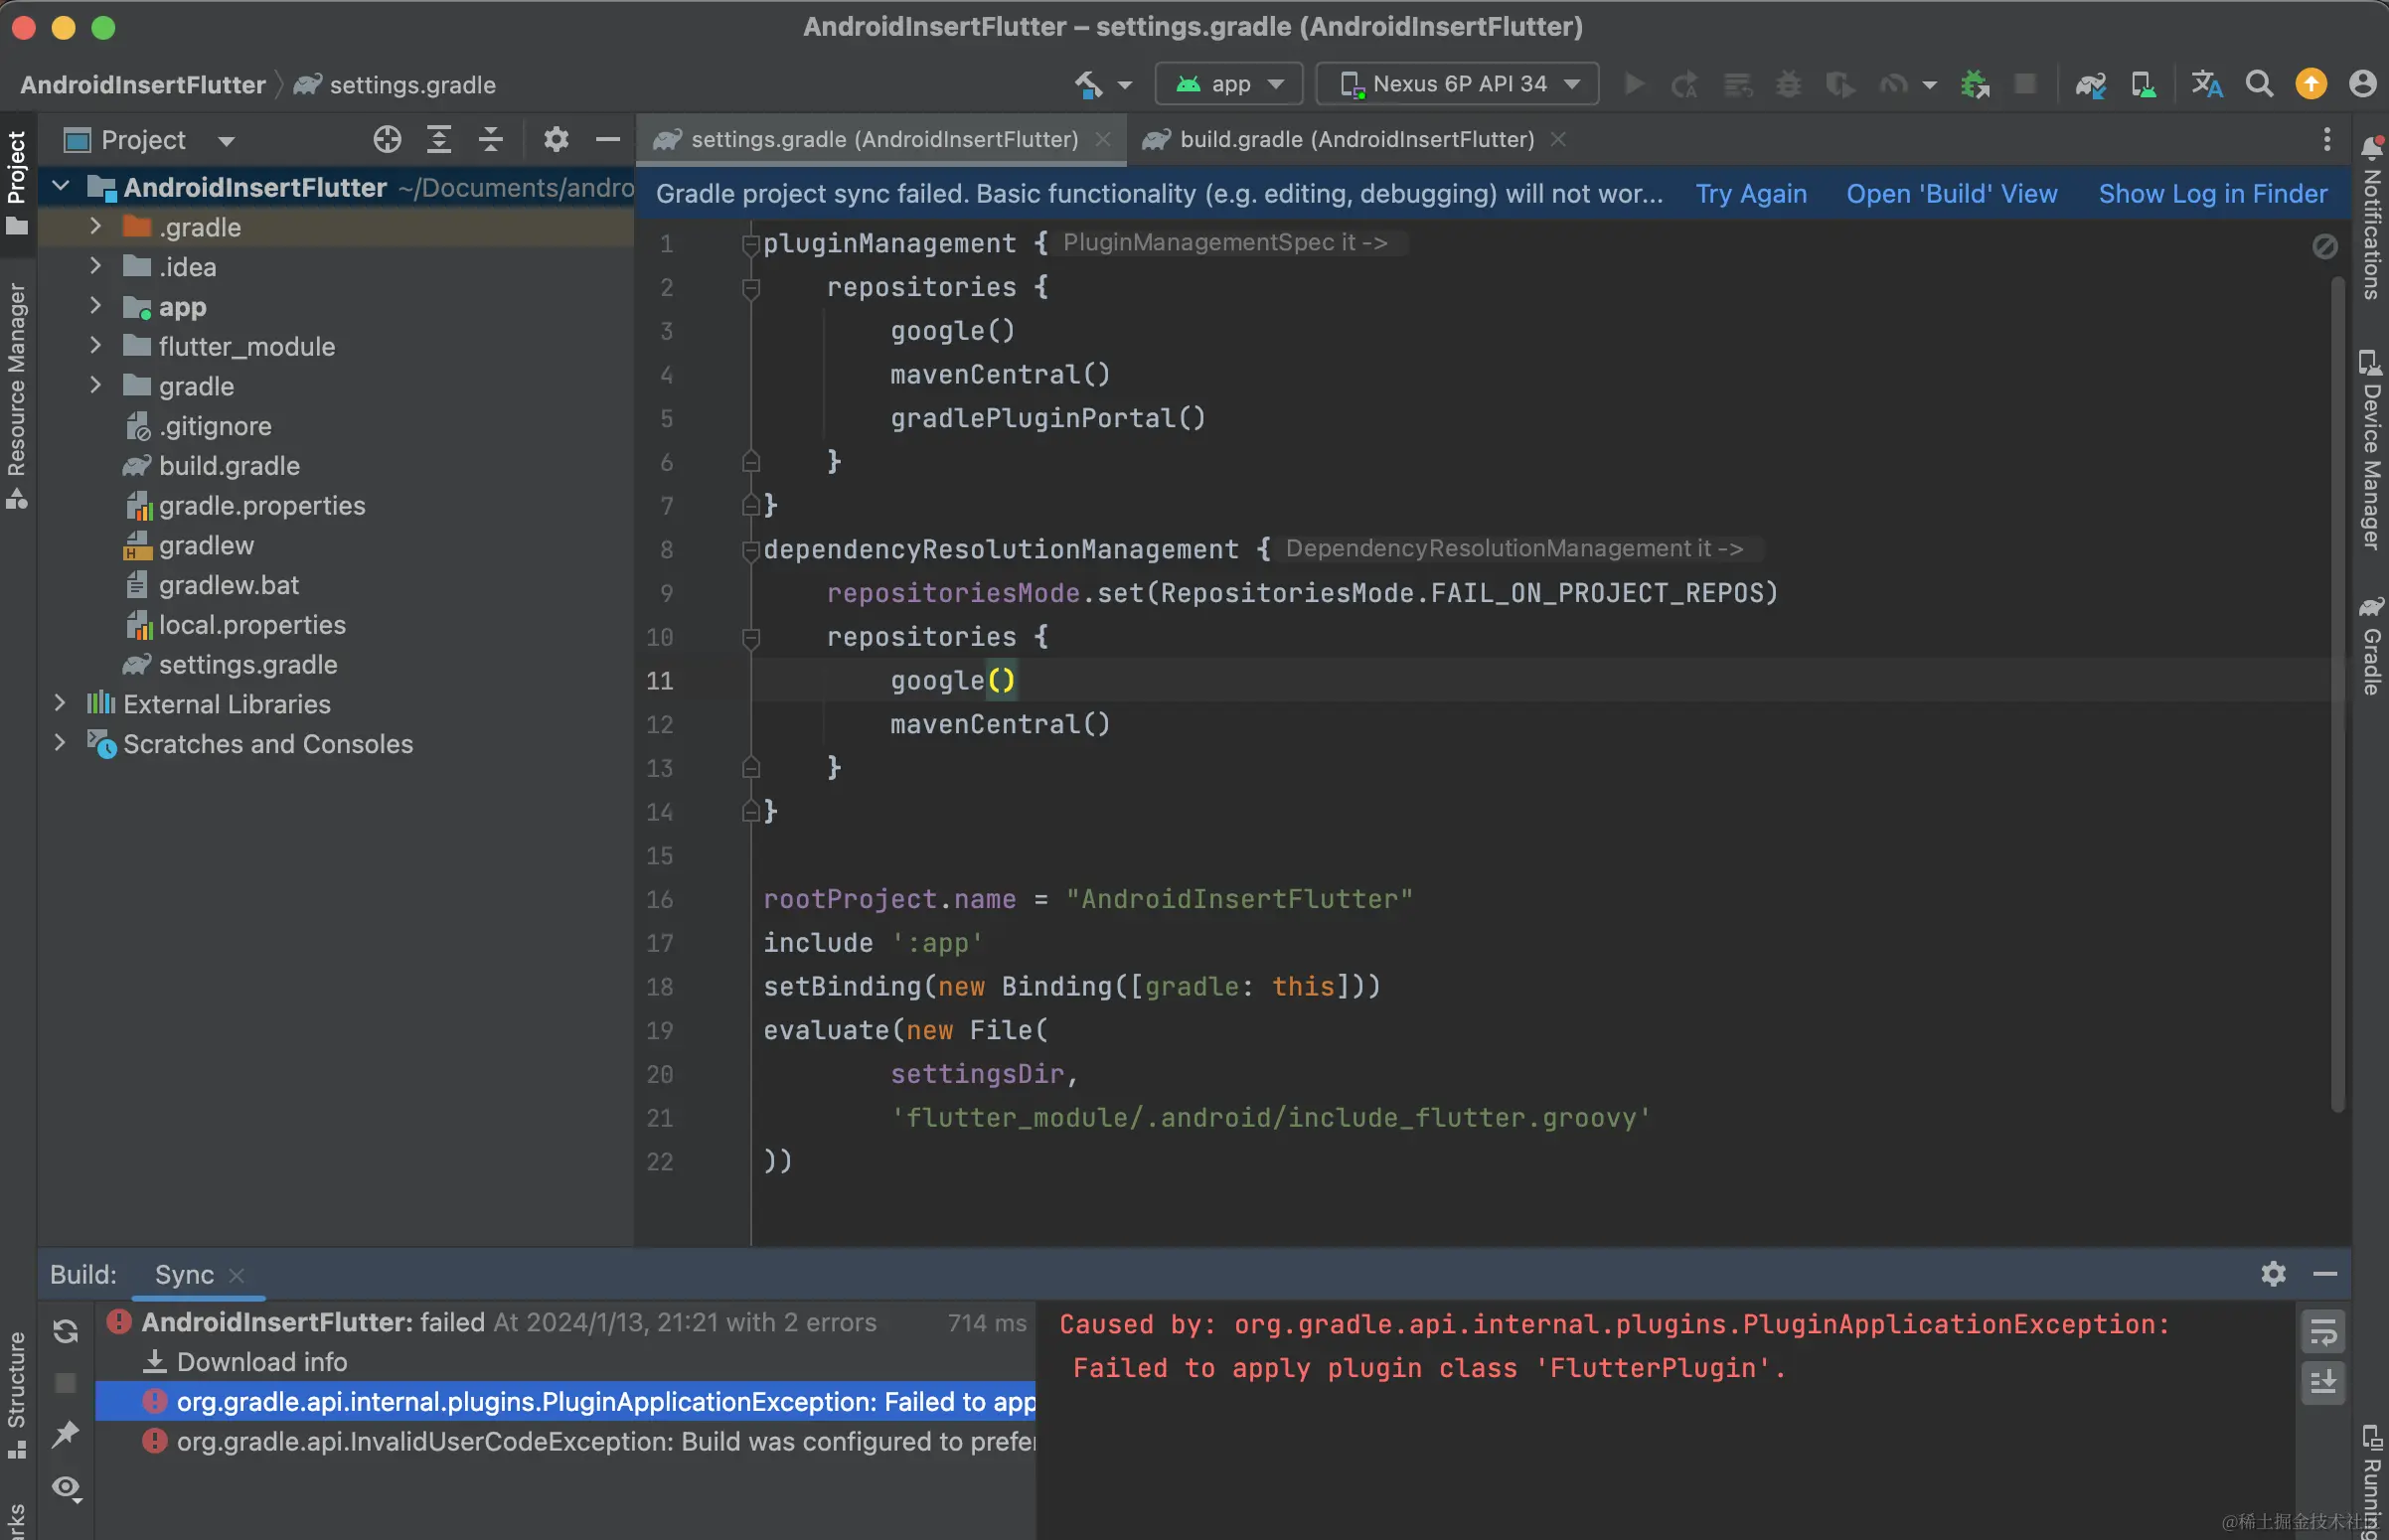The image size is (2389, 1540).
Task: Expand the flutter_module folder
Action: pos(96,346)
